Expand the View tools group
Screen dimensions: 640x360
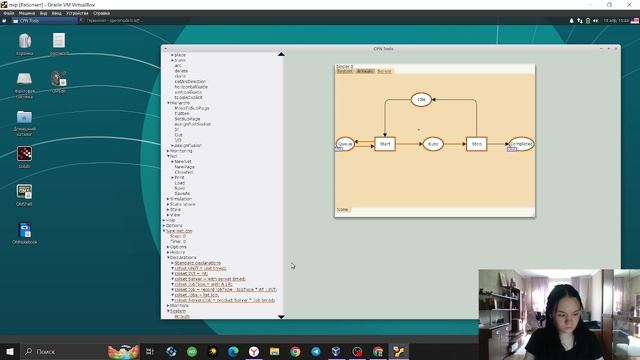168,215
